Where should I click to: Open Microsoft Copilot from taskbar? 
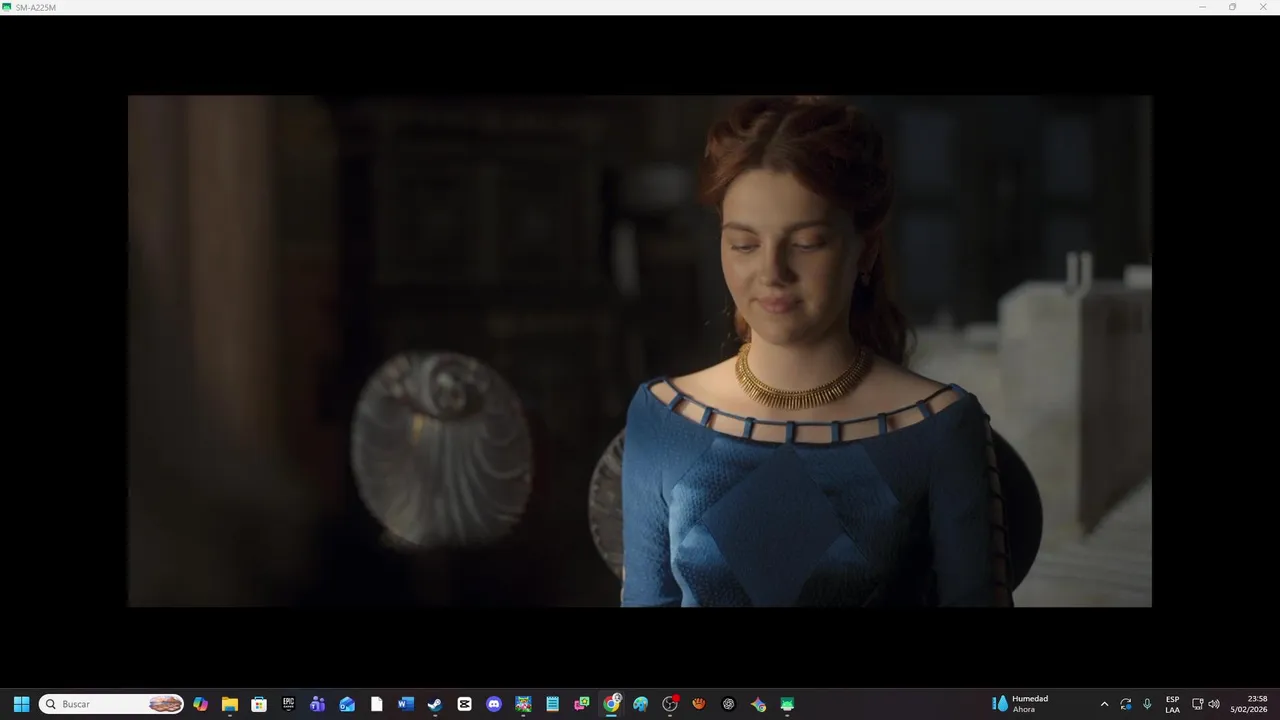coord(200,704)
